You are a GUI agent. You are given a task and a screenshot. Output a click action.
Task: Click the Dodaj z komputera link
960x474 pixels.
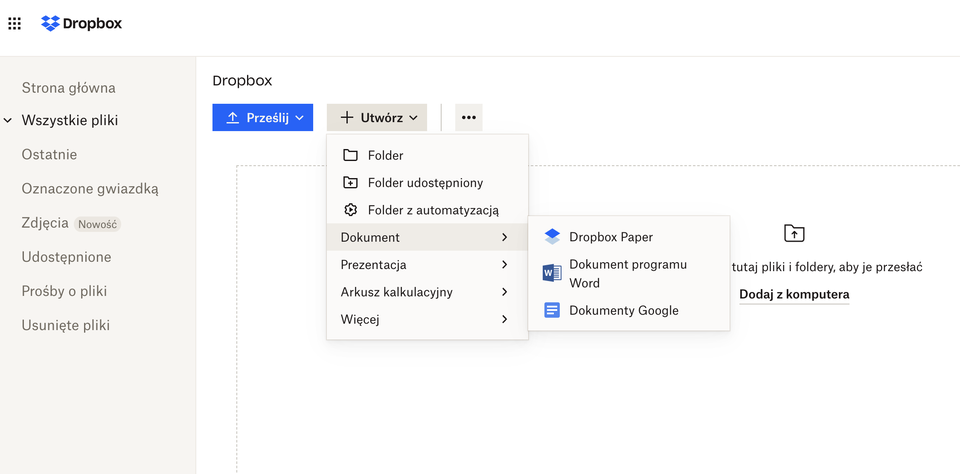pos(794,295)
